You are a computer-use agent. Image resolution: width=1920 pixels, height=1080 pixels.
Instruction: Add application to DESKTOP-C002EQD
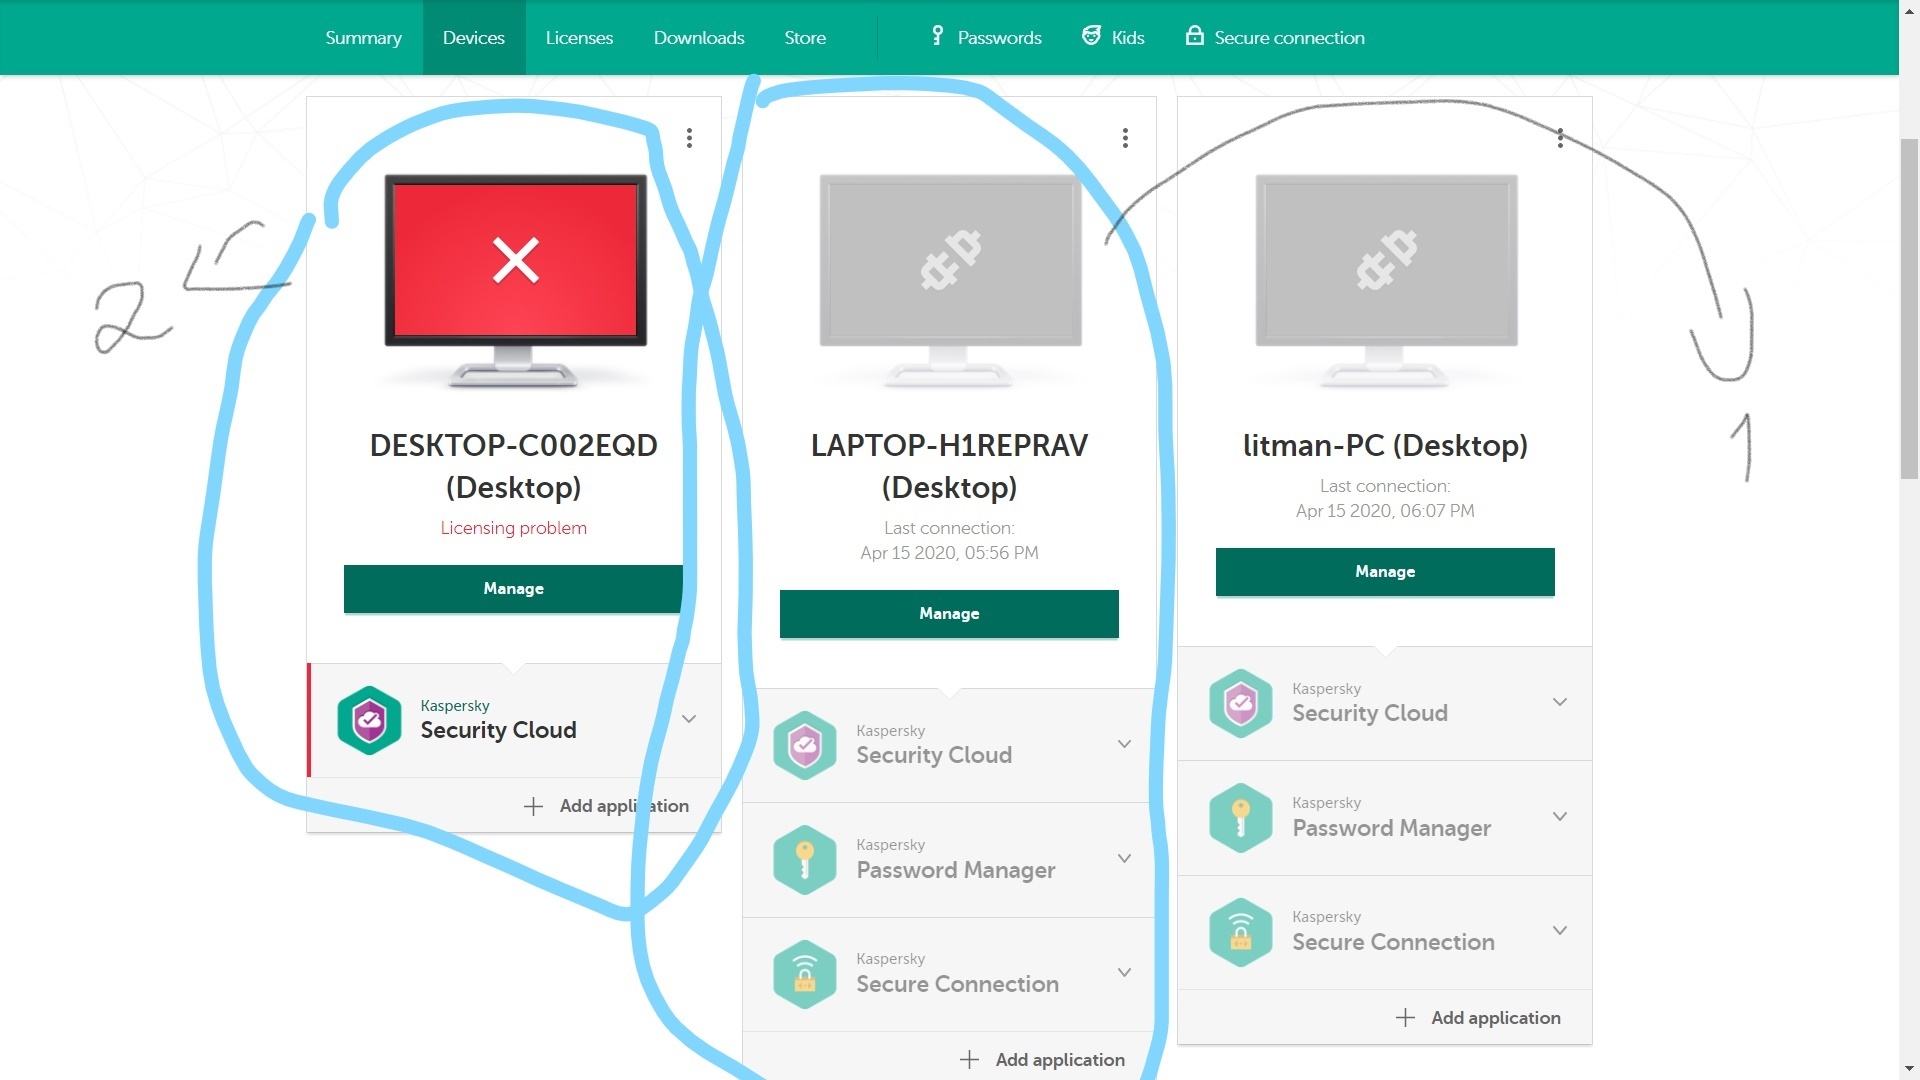click(606, 806)
